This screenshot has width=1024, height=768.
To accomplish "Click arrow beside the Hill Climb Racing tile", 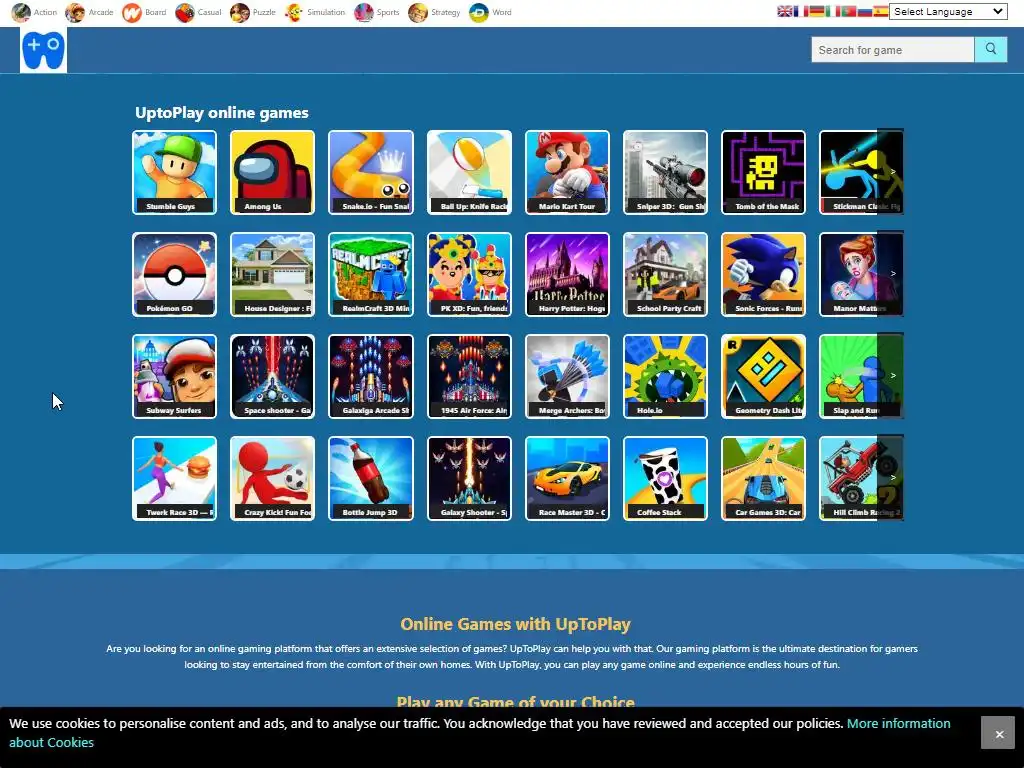I will pos(891,477).
